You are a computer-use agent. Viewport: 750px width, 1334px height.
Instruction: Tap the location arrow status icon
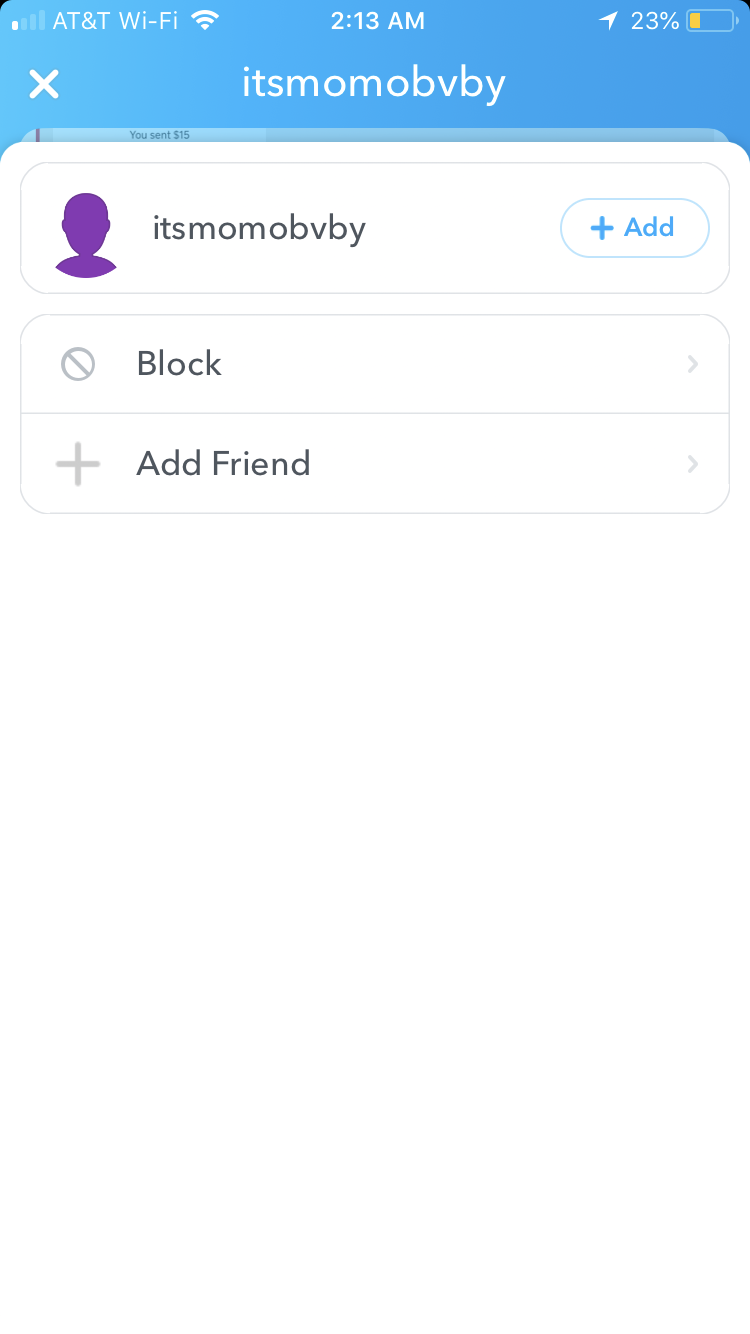click(x=608, y=20)
